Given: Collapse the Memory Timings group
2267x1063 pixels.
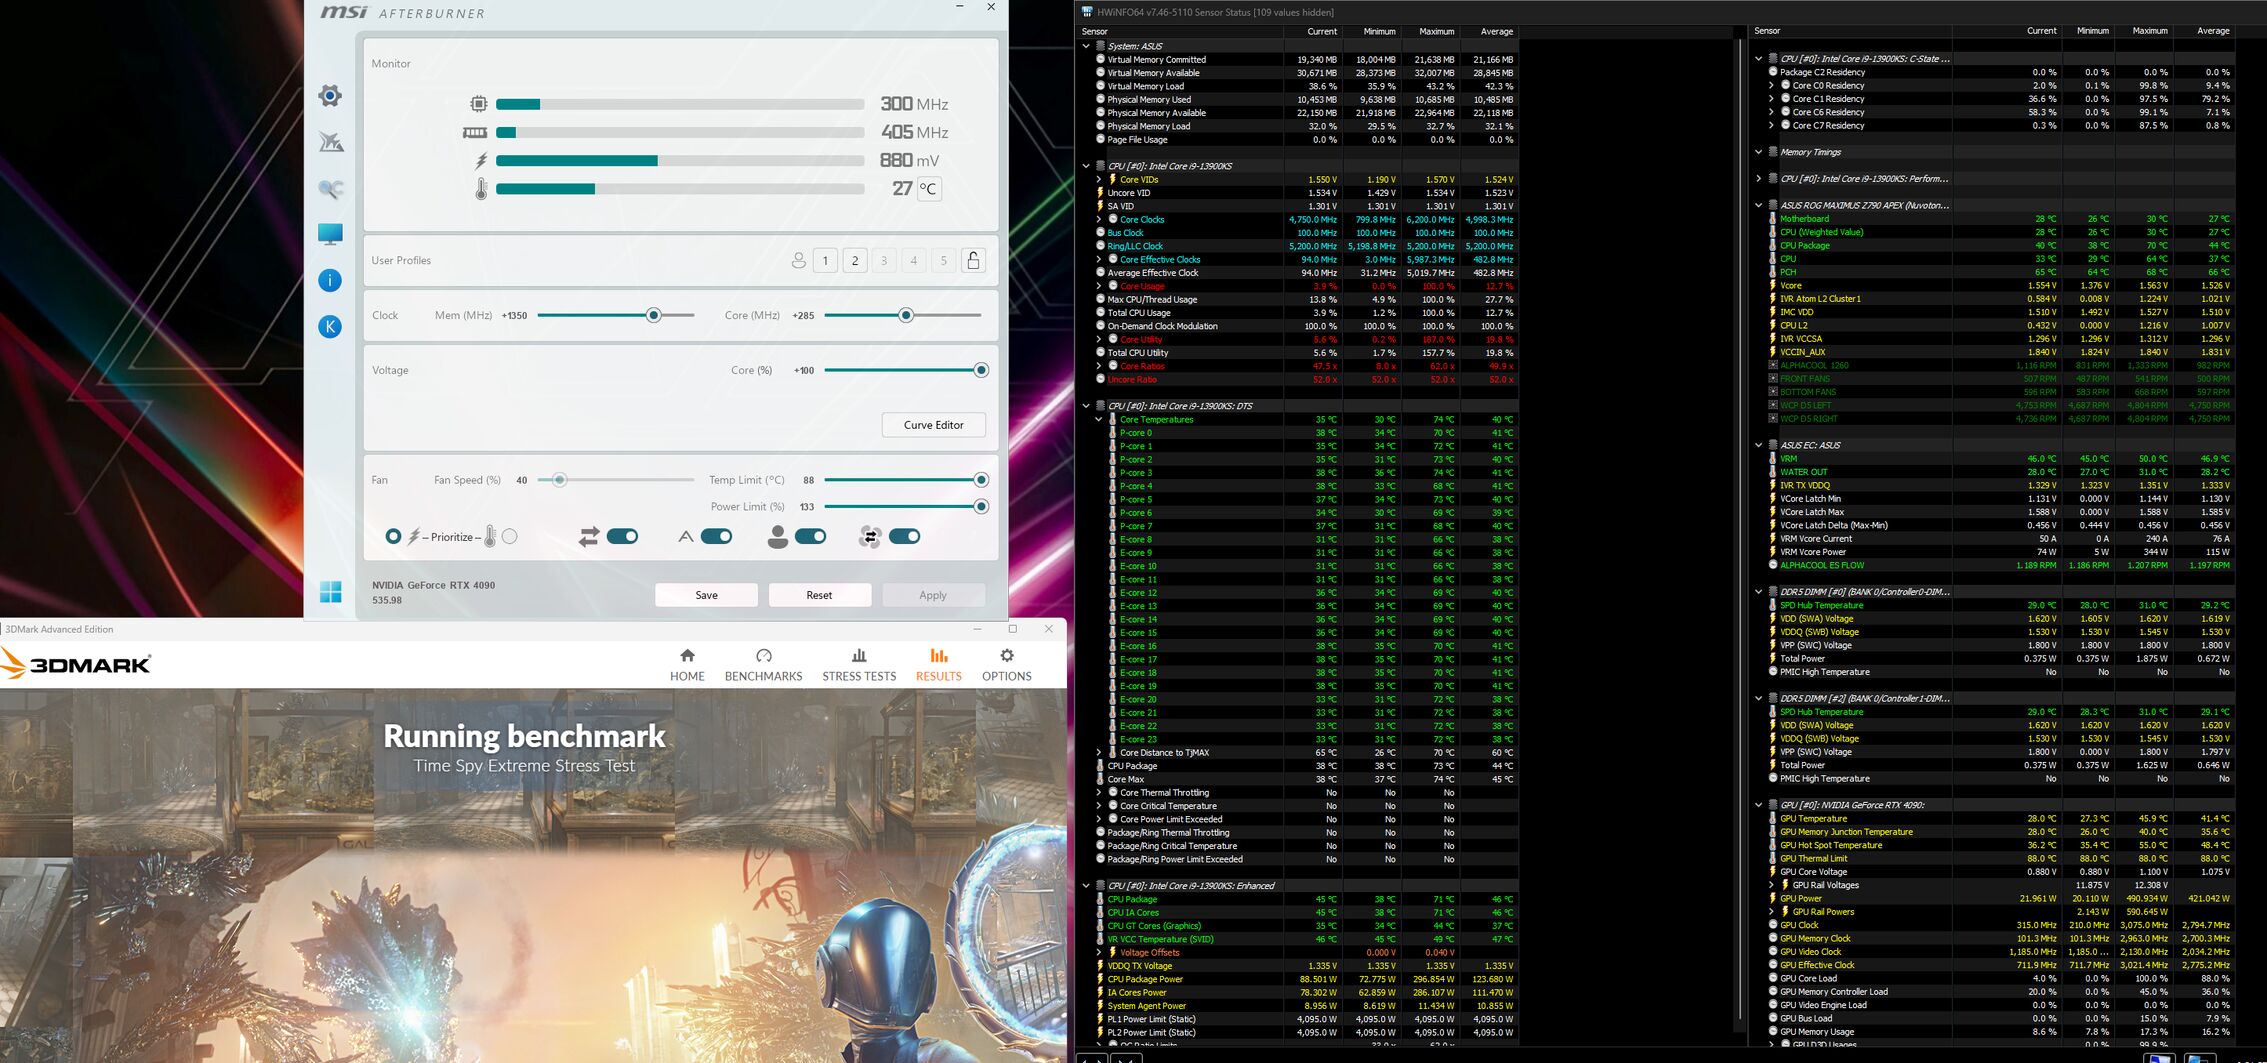Looking at the screenshot, I should tap(1759, 152).
